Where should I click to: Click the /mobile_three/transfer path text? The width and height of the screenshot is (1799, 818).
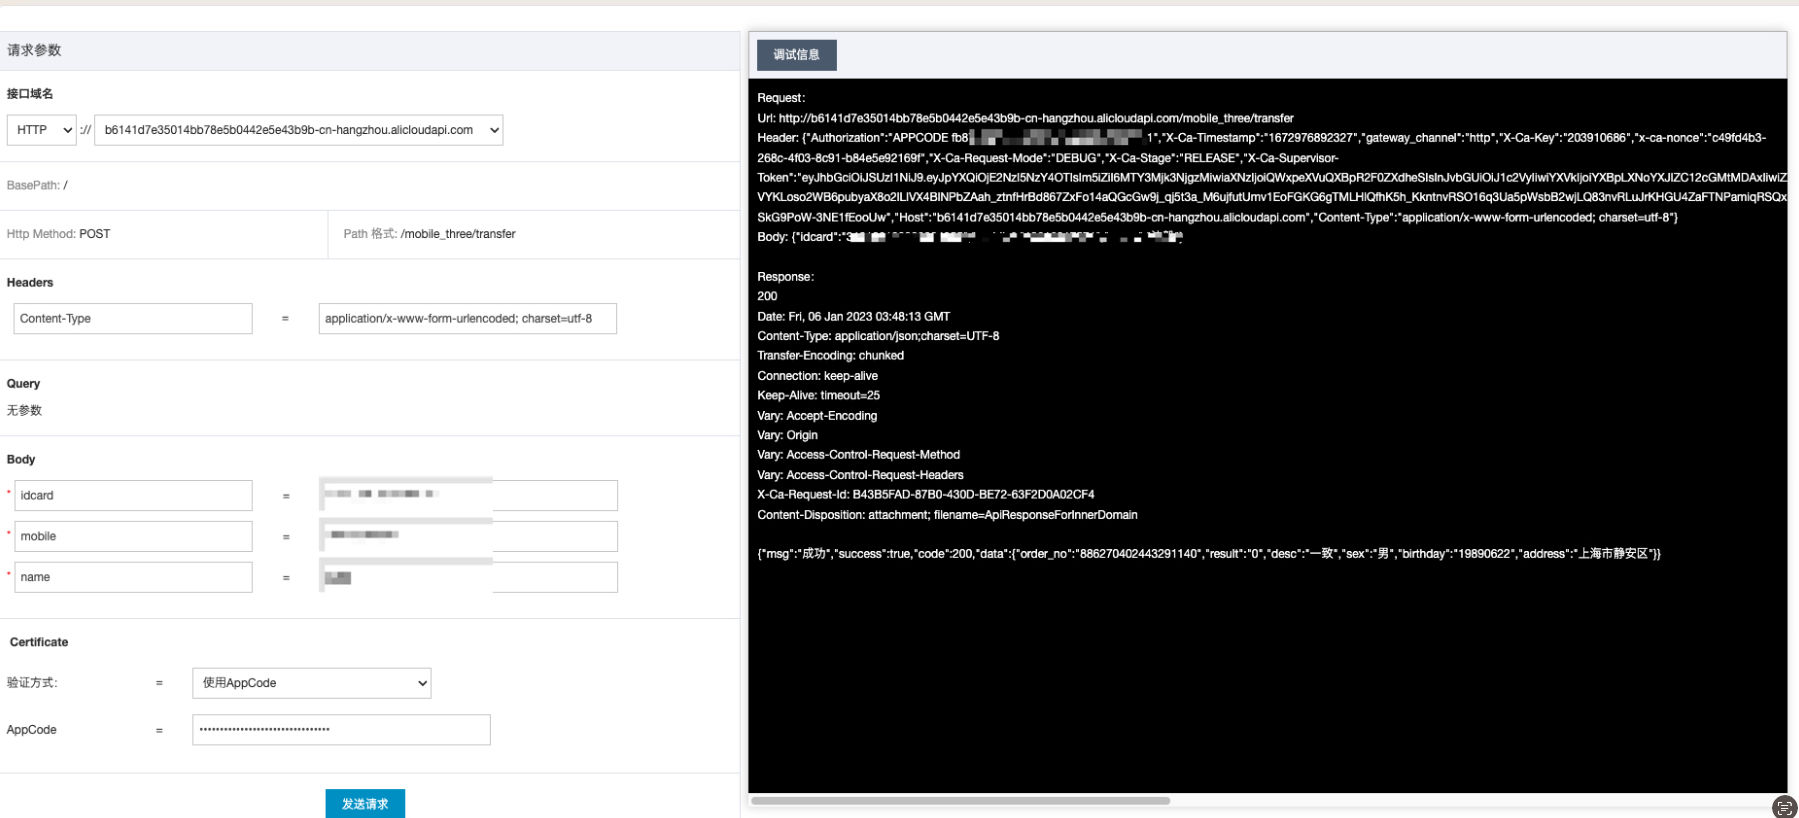pyautogui.click(x=458, y=234)
